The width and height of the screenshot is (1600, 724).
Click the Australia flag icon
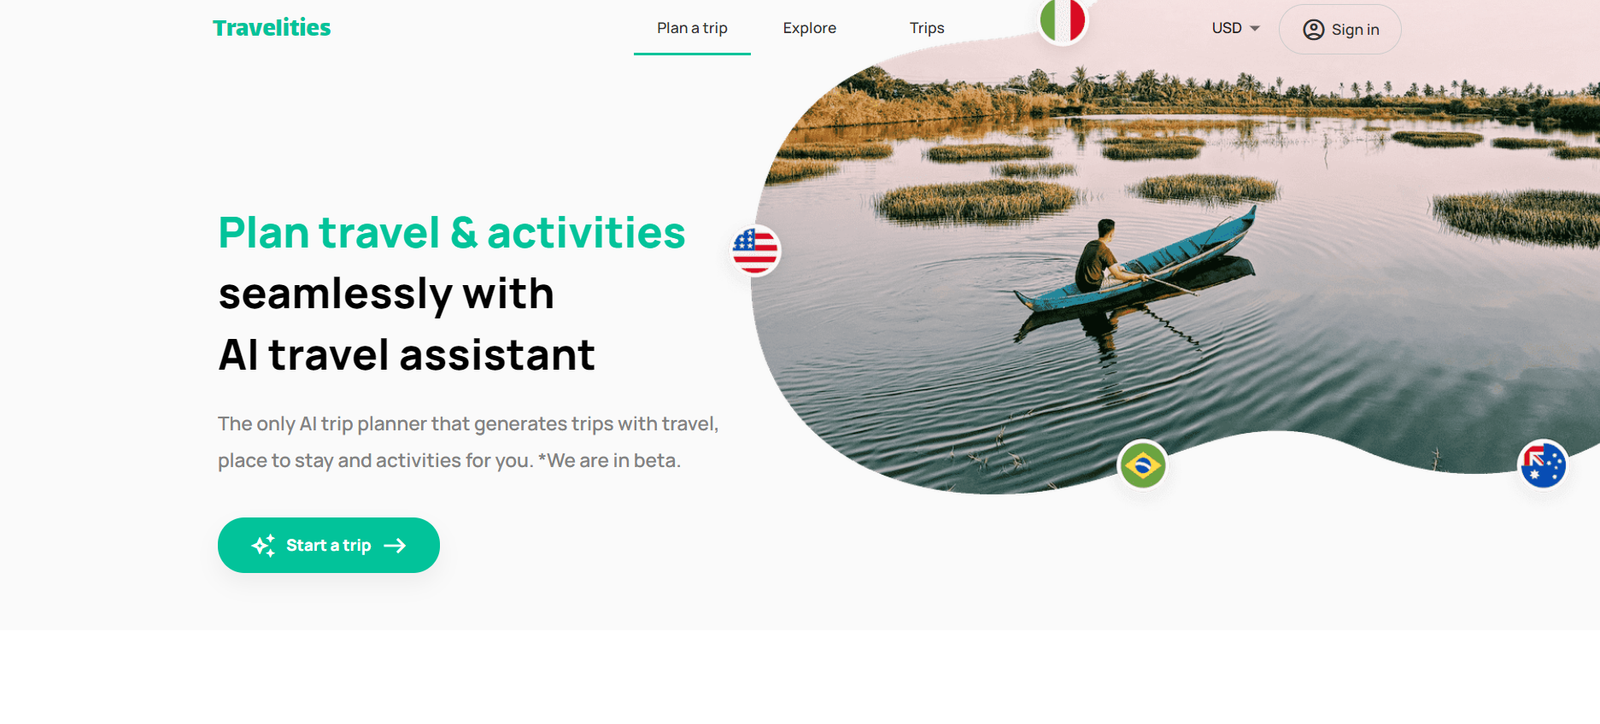(x=1543, y=465)
